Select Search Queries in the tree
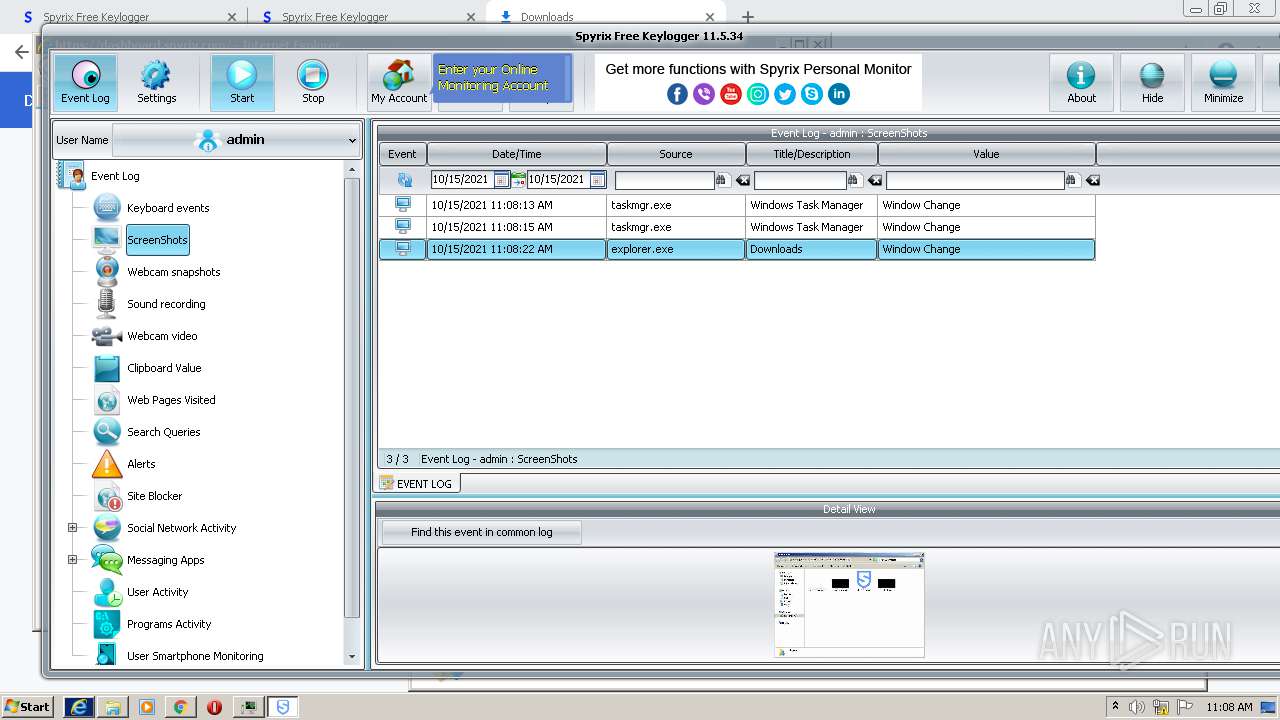This screenshot has height=720, width=1280. click(163, 432)
